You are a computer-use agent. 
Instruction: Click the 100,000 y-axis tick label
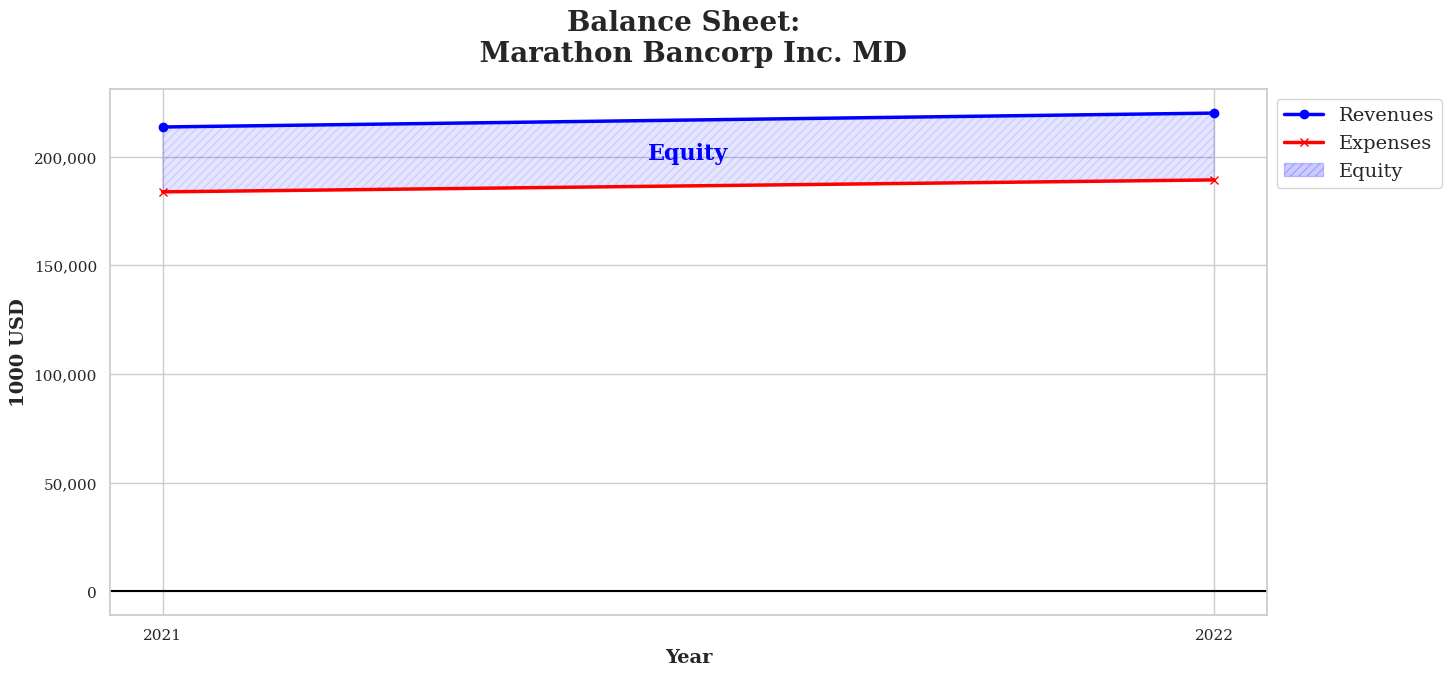click(x=64, y=375)
